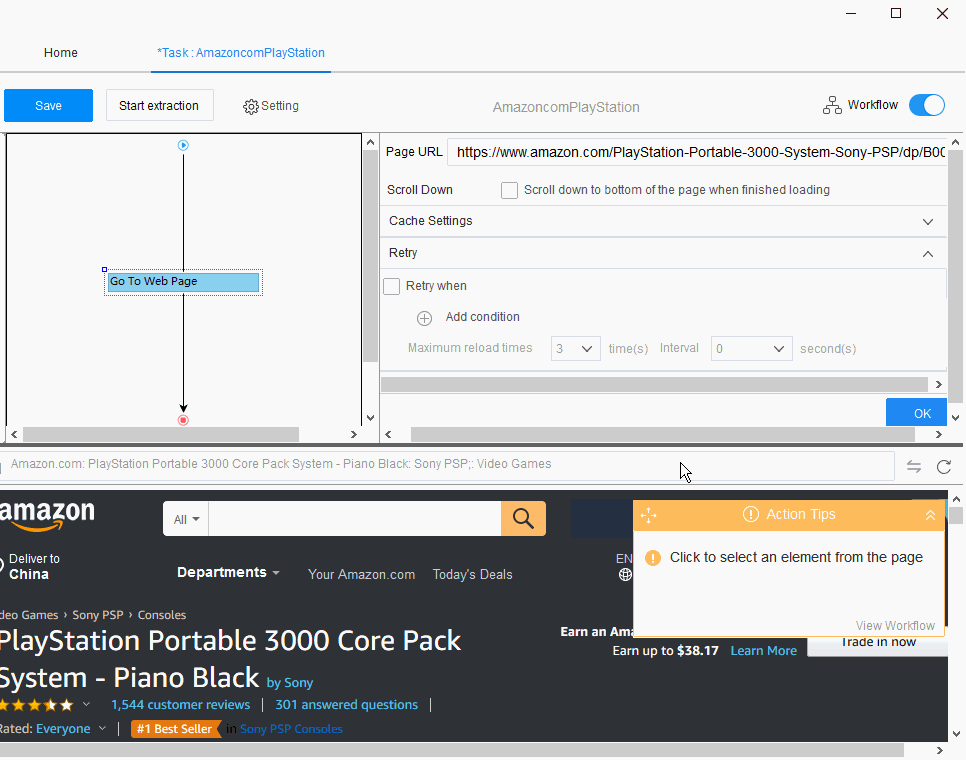Image resolution: width=966 pixels, height=760 pixels.
Task: Click the Setting gear icon
Action: [251, 107]
